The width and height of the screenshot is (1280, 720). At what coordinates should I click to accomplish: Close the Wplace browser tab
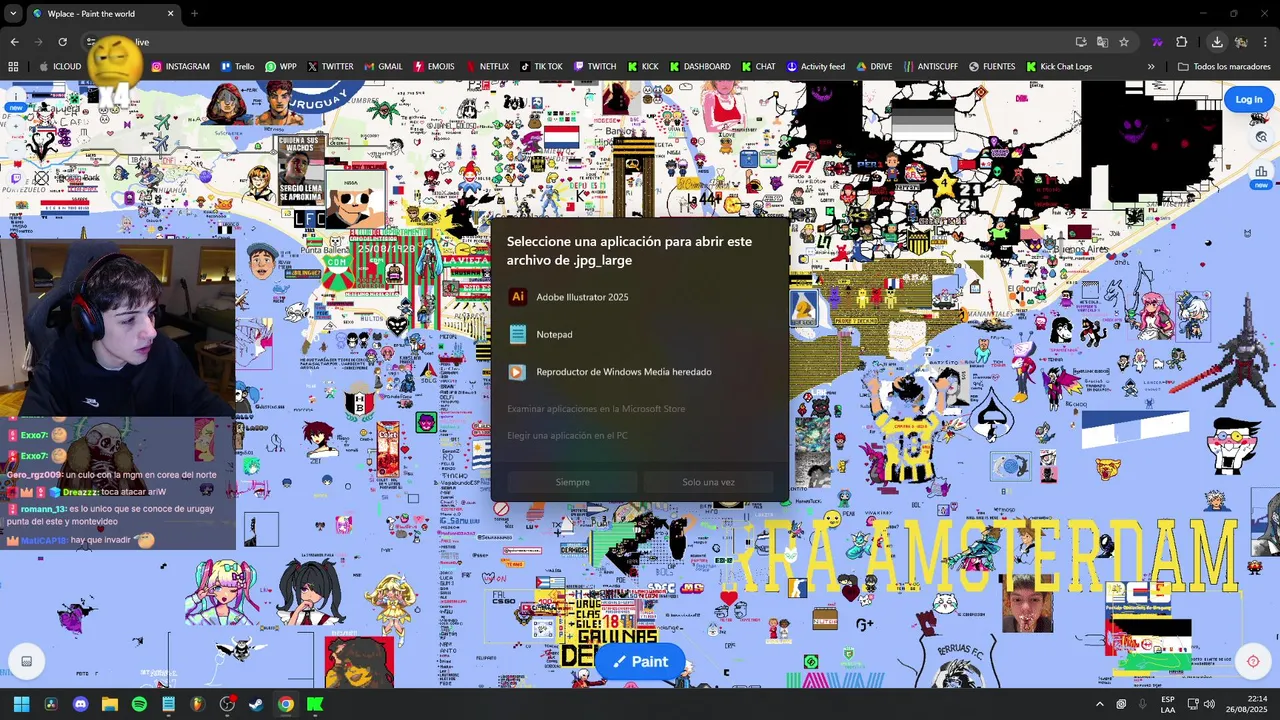point(170,14)
